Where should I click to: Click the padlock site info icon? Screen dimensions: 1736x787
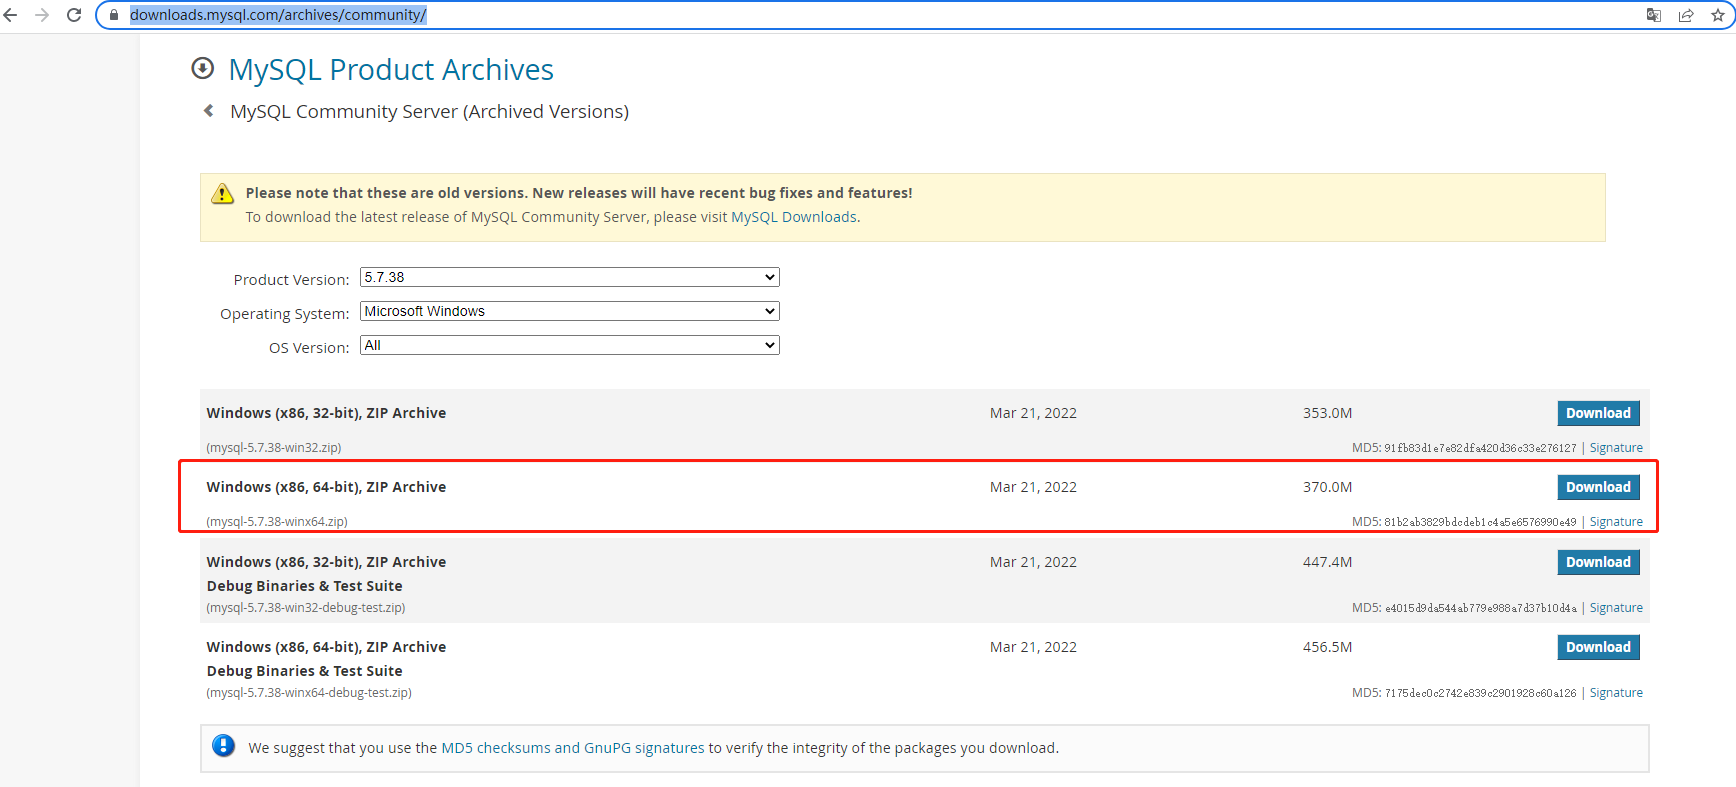click(x=114, y=15)
